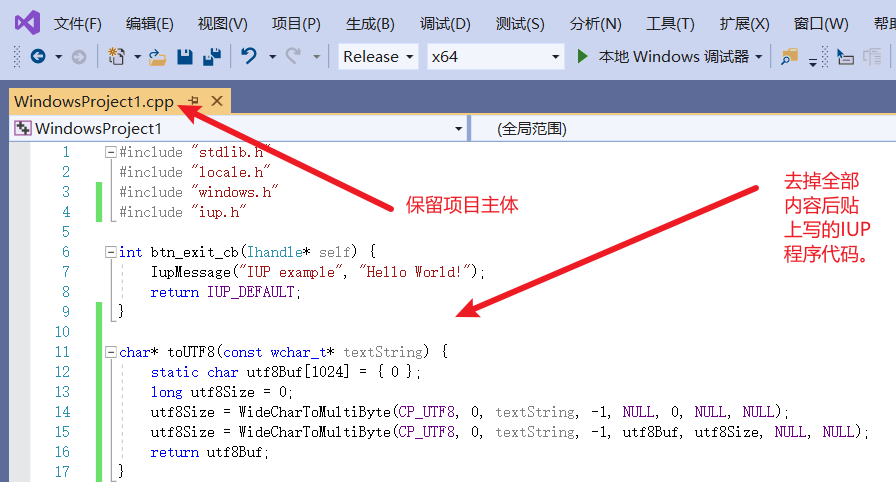The width and height of the screenshot is (896, 482).
Task: Click the toUTF8 function name on line 11
Action: tap(191, 352)
